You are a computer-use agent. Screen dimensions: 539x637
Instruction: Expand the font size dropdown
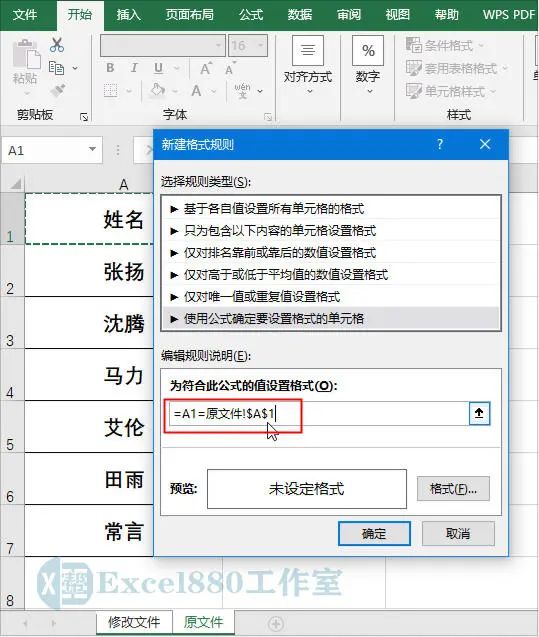[x=260, y=45]
